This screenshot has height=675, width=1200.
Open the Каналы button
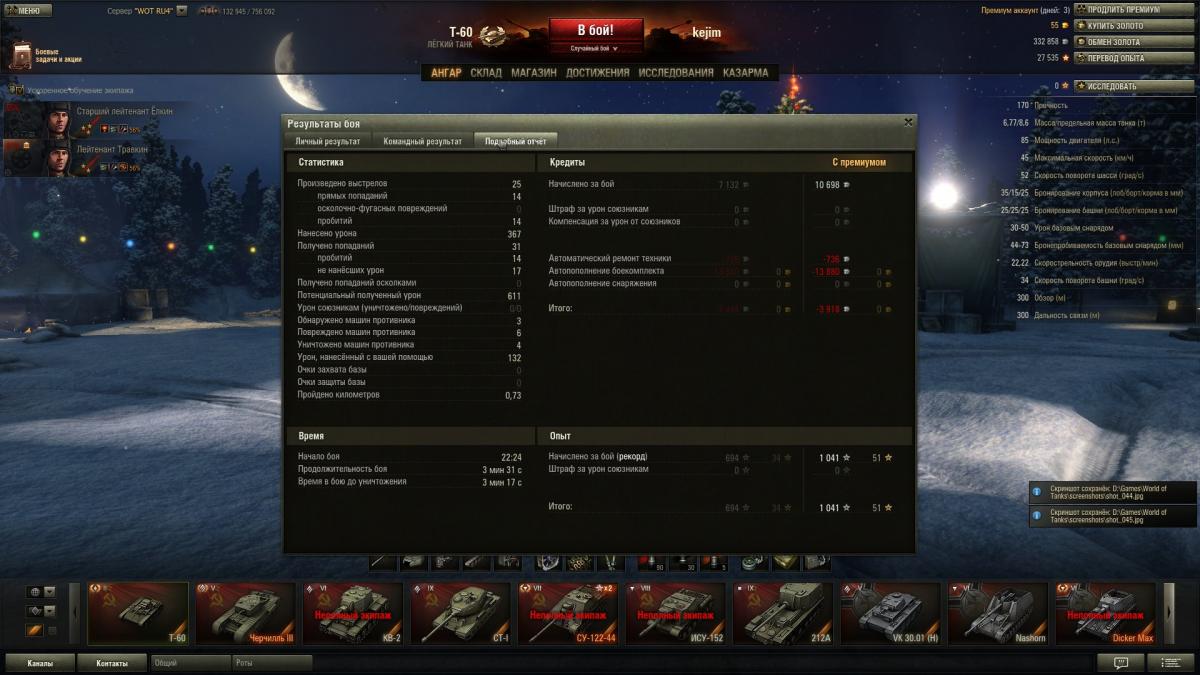[40, 663]
